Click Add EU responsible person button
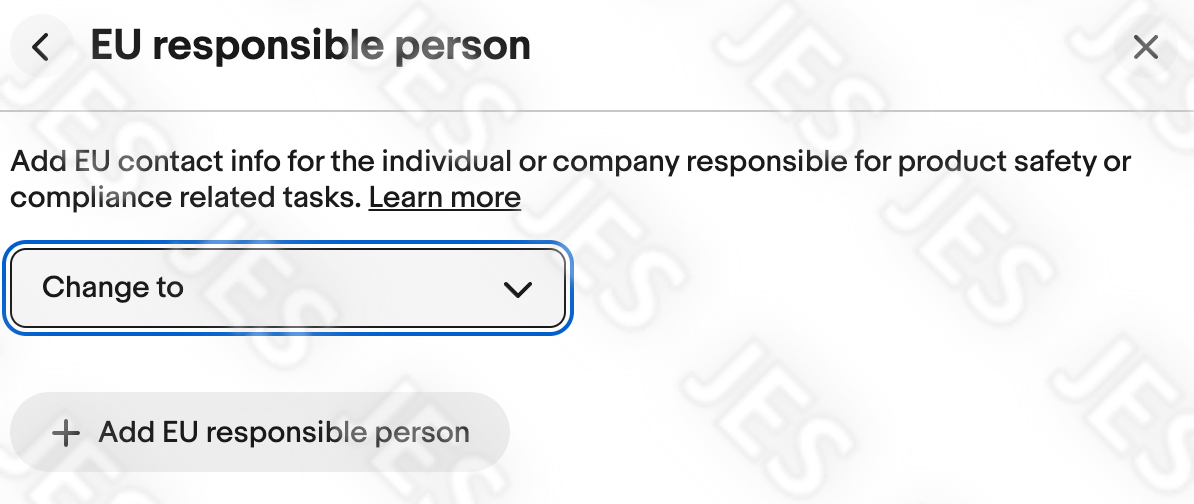This screenshot has height=504, width=1194. point(260,432)
